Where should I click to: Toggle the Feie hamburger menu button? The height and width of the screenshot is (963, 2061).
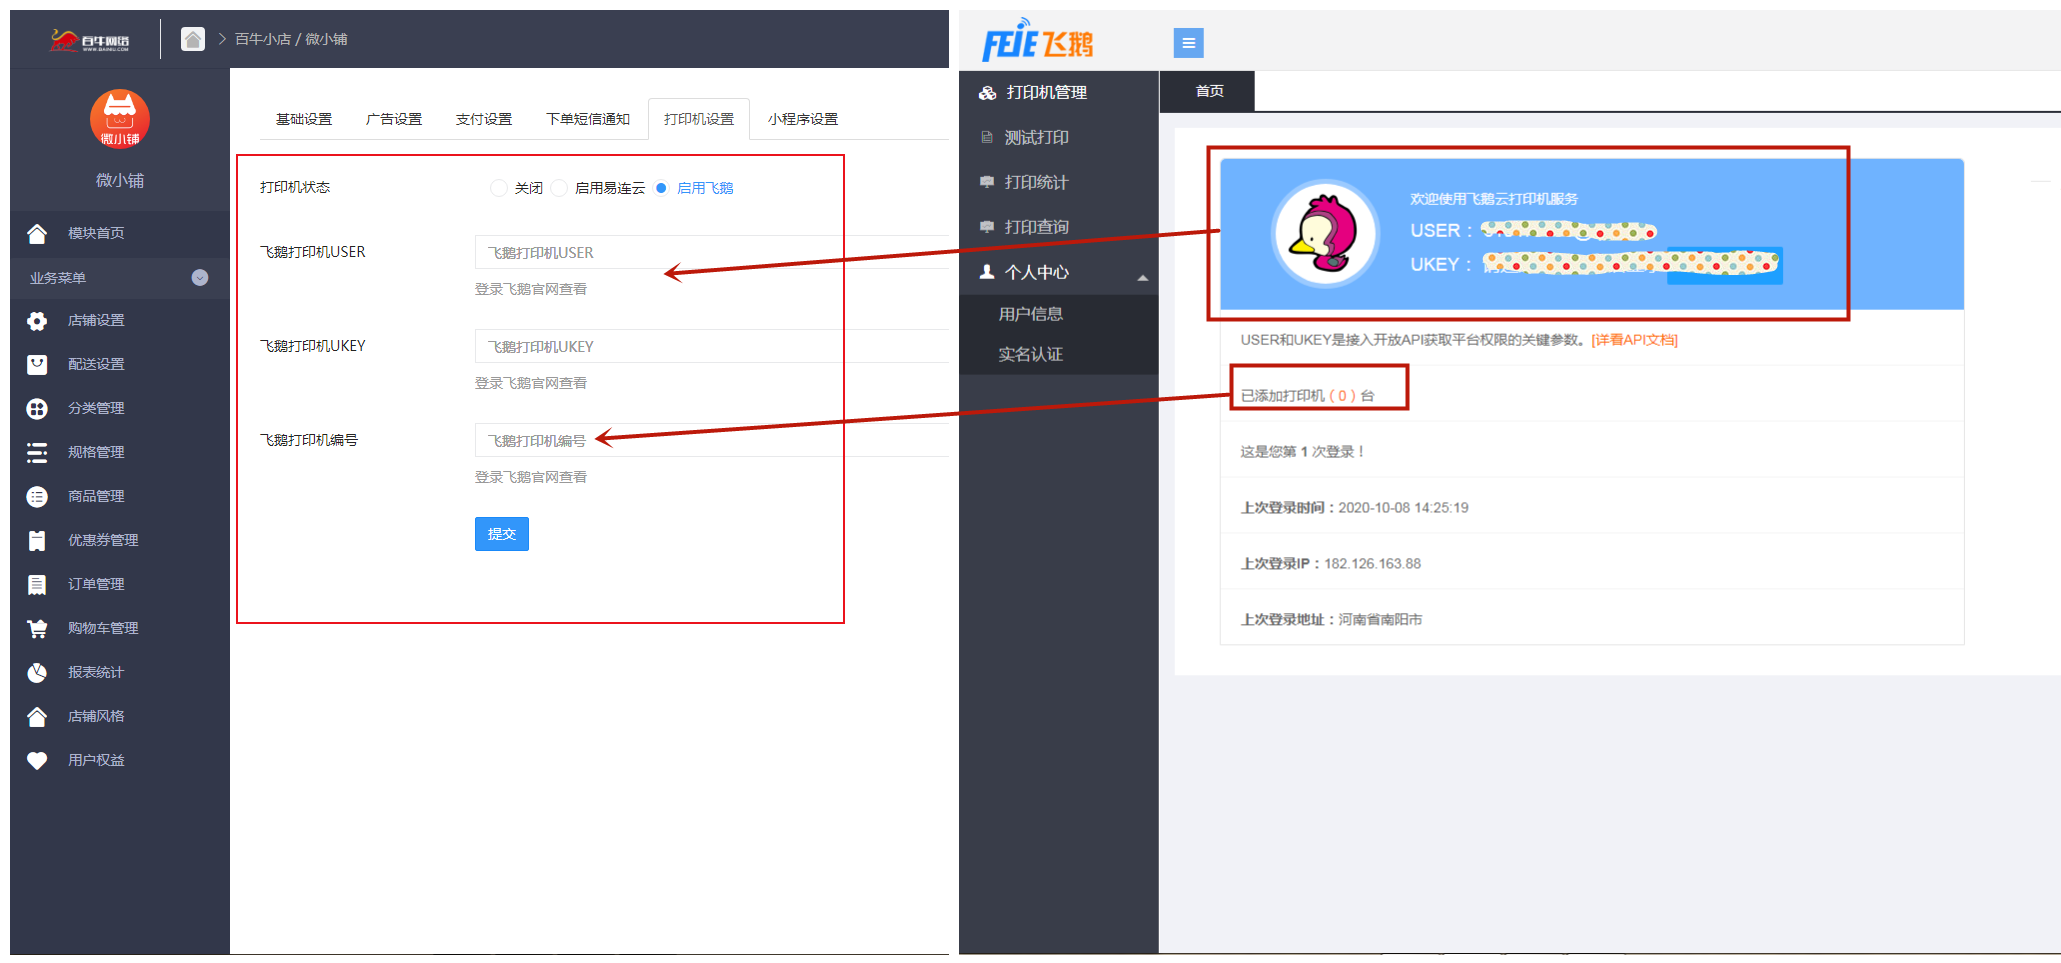(1188, 43)
